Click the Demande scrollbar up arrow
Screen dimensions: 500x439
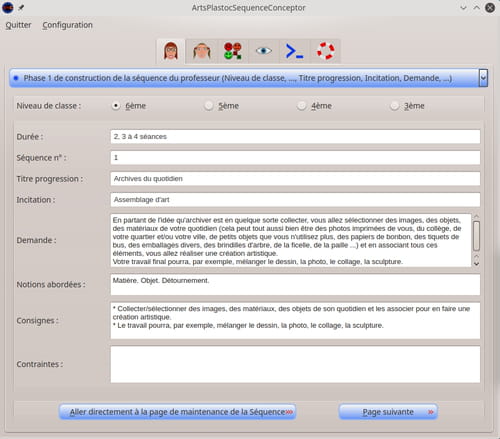(476, 217)
